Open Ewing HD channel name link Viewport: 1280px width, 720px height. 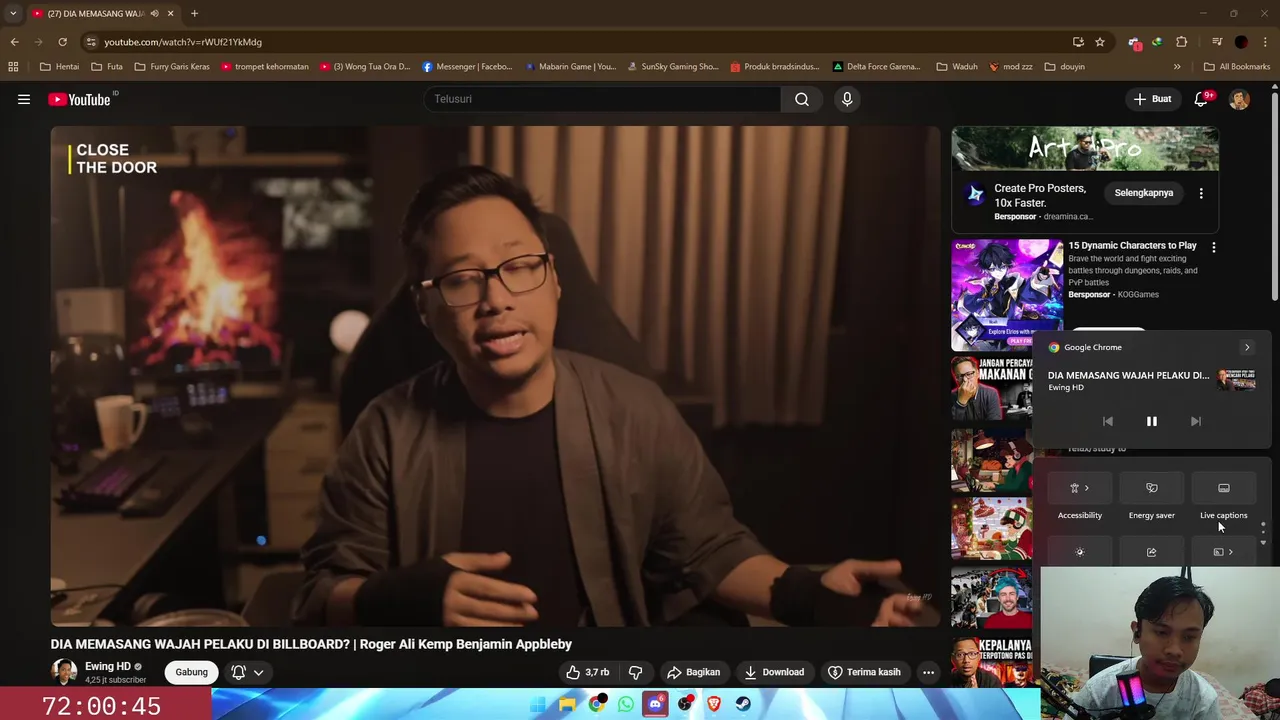tap(108, 666)
